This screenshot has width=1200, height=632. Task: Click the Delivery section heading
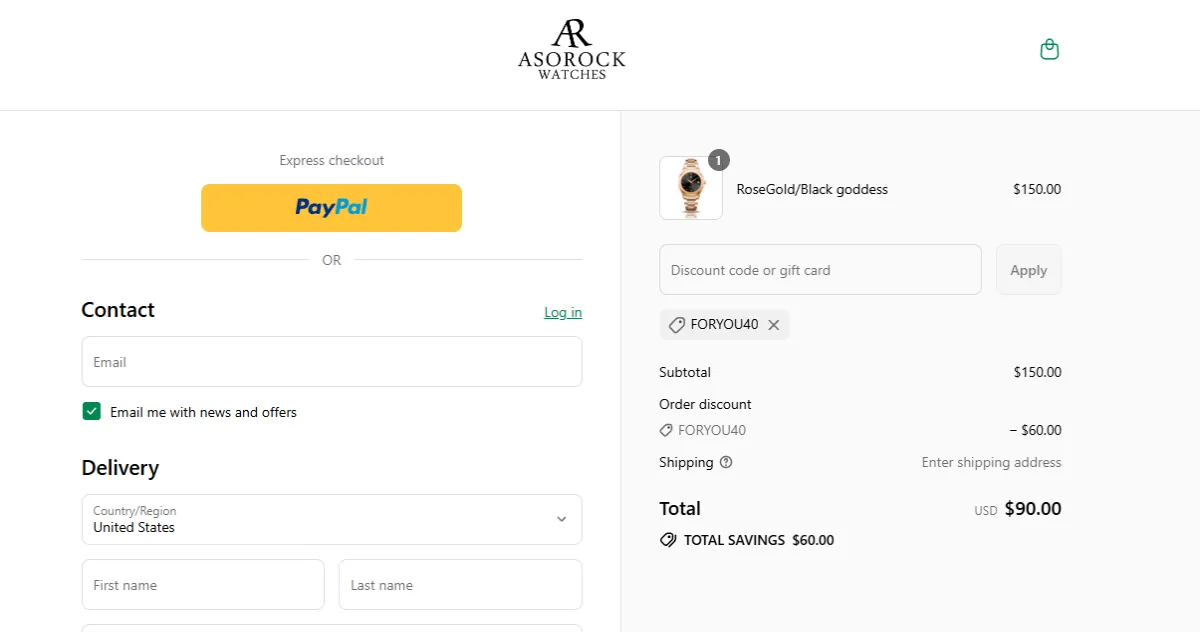pos(120,467)
